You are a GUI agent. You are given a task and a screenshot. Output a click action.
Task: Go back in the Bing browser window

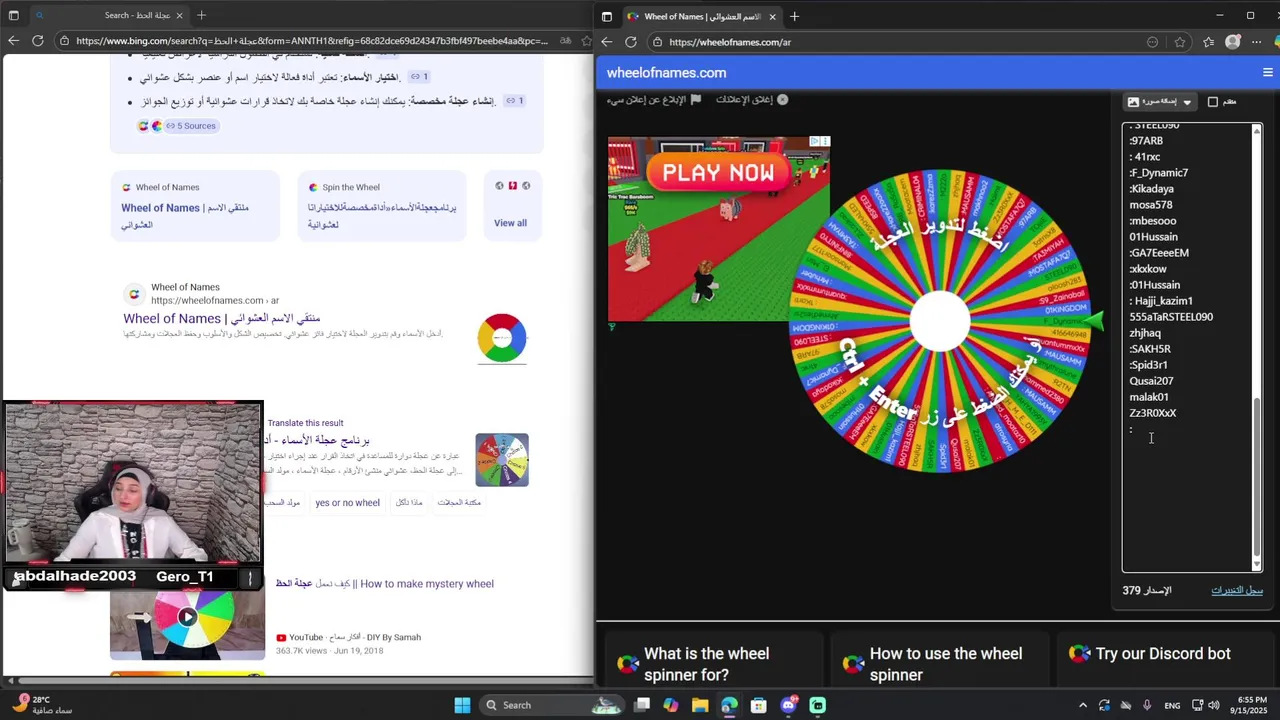(13, 41)
